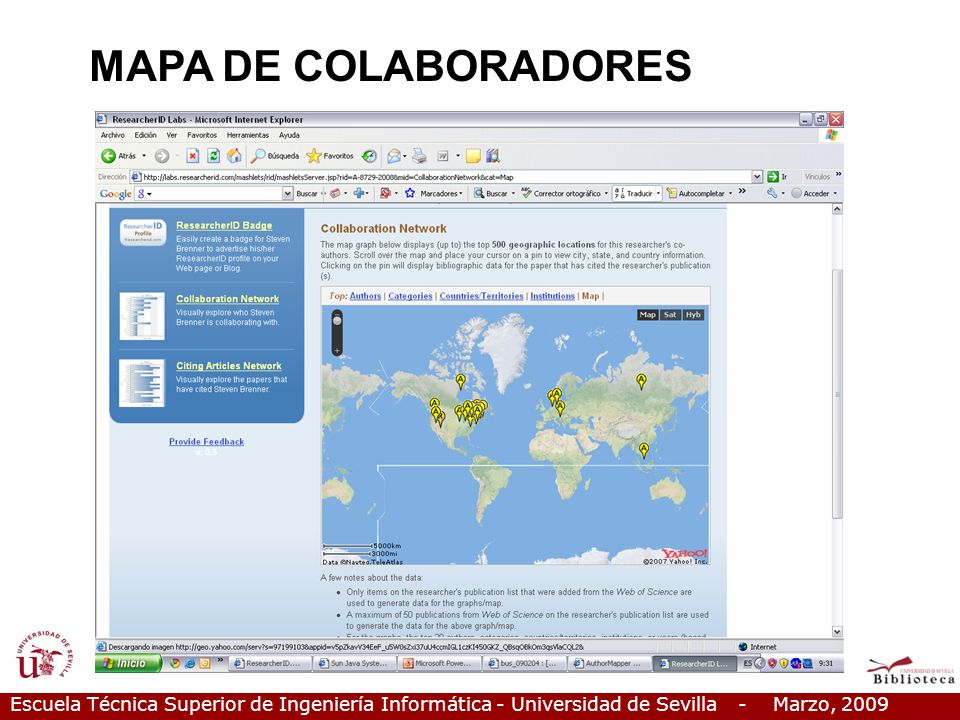Switch map to Hyb view
The width and height of the screenshot is (960, 720).
coord(693,315)
